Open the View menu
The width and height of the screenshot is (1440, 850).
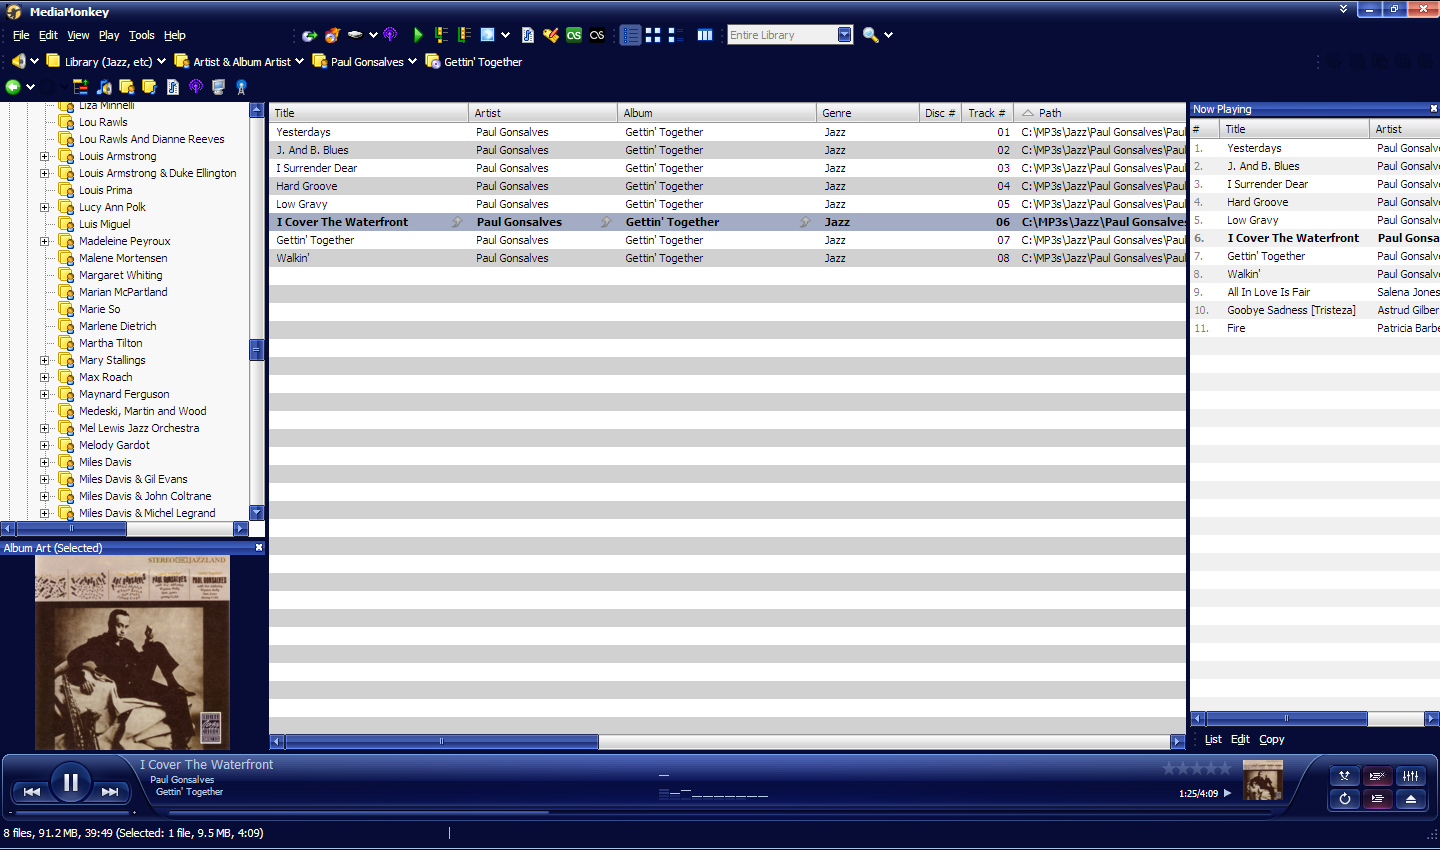(78, 35)
